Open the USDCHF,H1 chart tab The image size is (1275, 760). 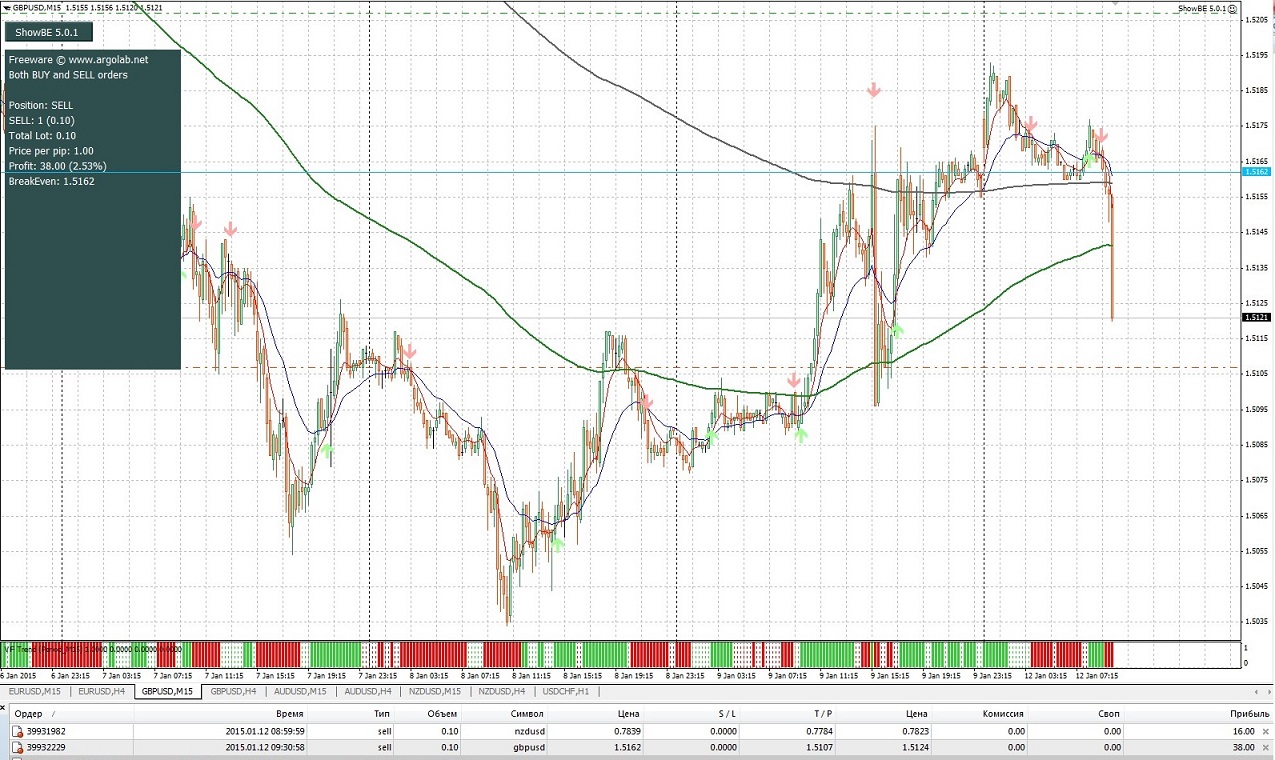coord(568,691)
